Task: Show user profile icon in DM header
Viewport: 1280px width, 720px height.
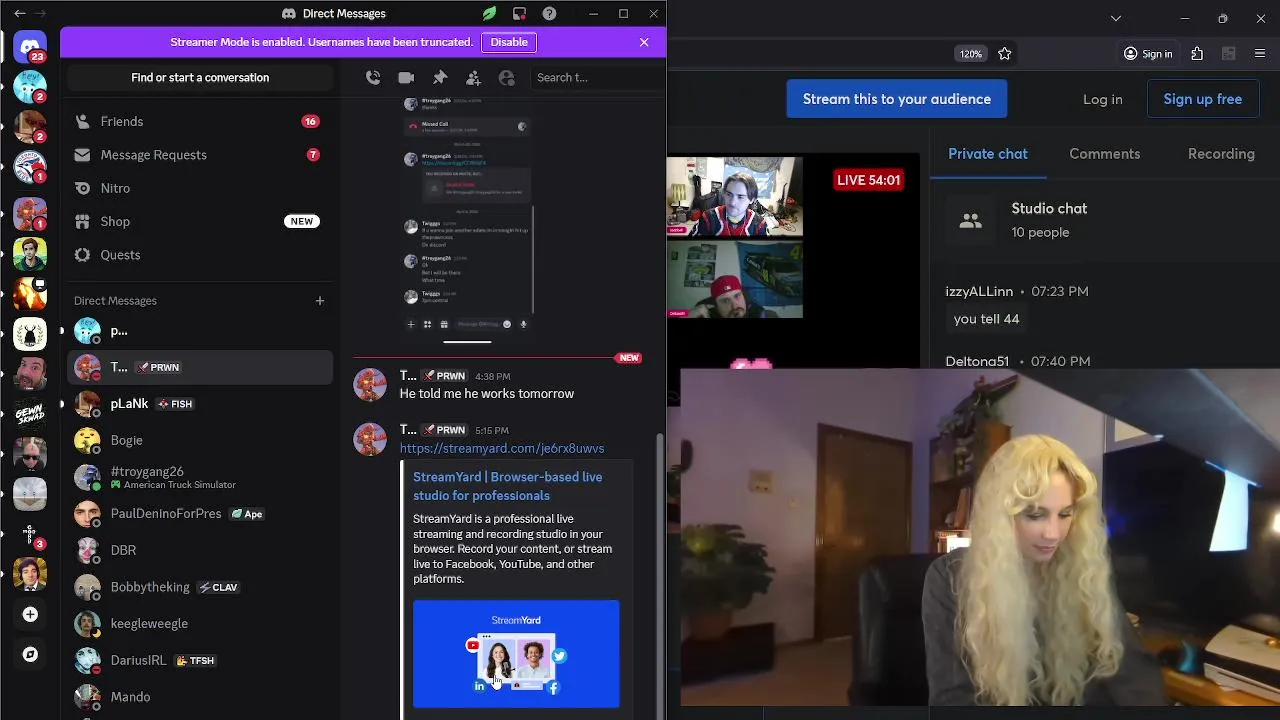Action: pyautogui.click(x=507, y=77)
